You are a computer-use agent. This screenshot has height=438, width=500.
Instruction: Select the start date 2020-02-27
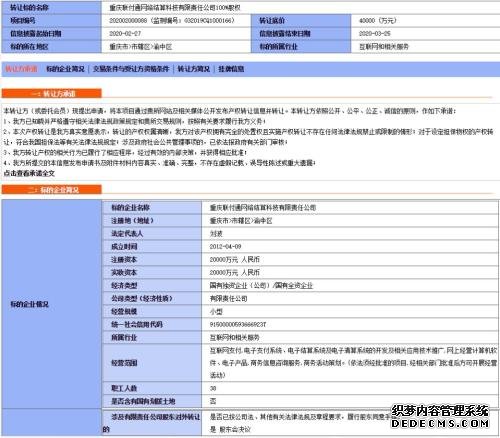(x=125, y=34)
